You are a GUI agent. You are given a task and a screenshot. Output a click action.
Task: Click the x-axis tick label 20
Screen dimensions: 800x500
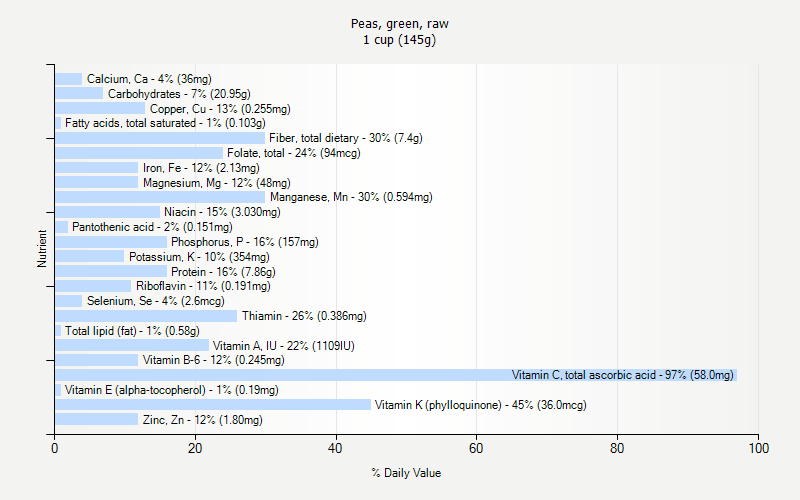(x=195, y=448)
